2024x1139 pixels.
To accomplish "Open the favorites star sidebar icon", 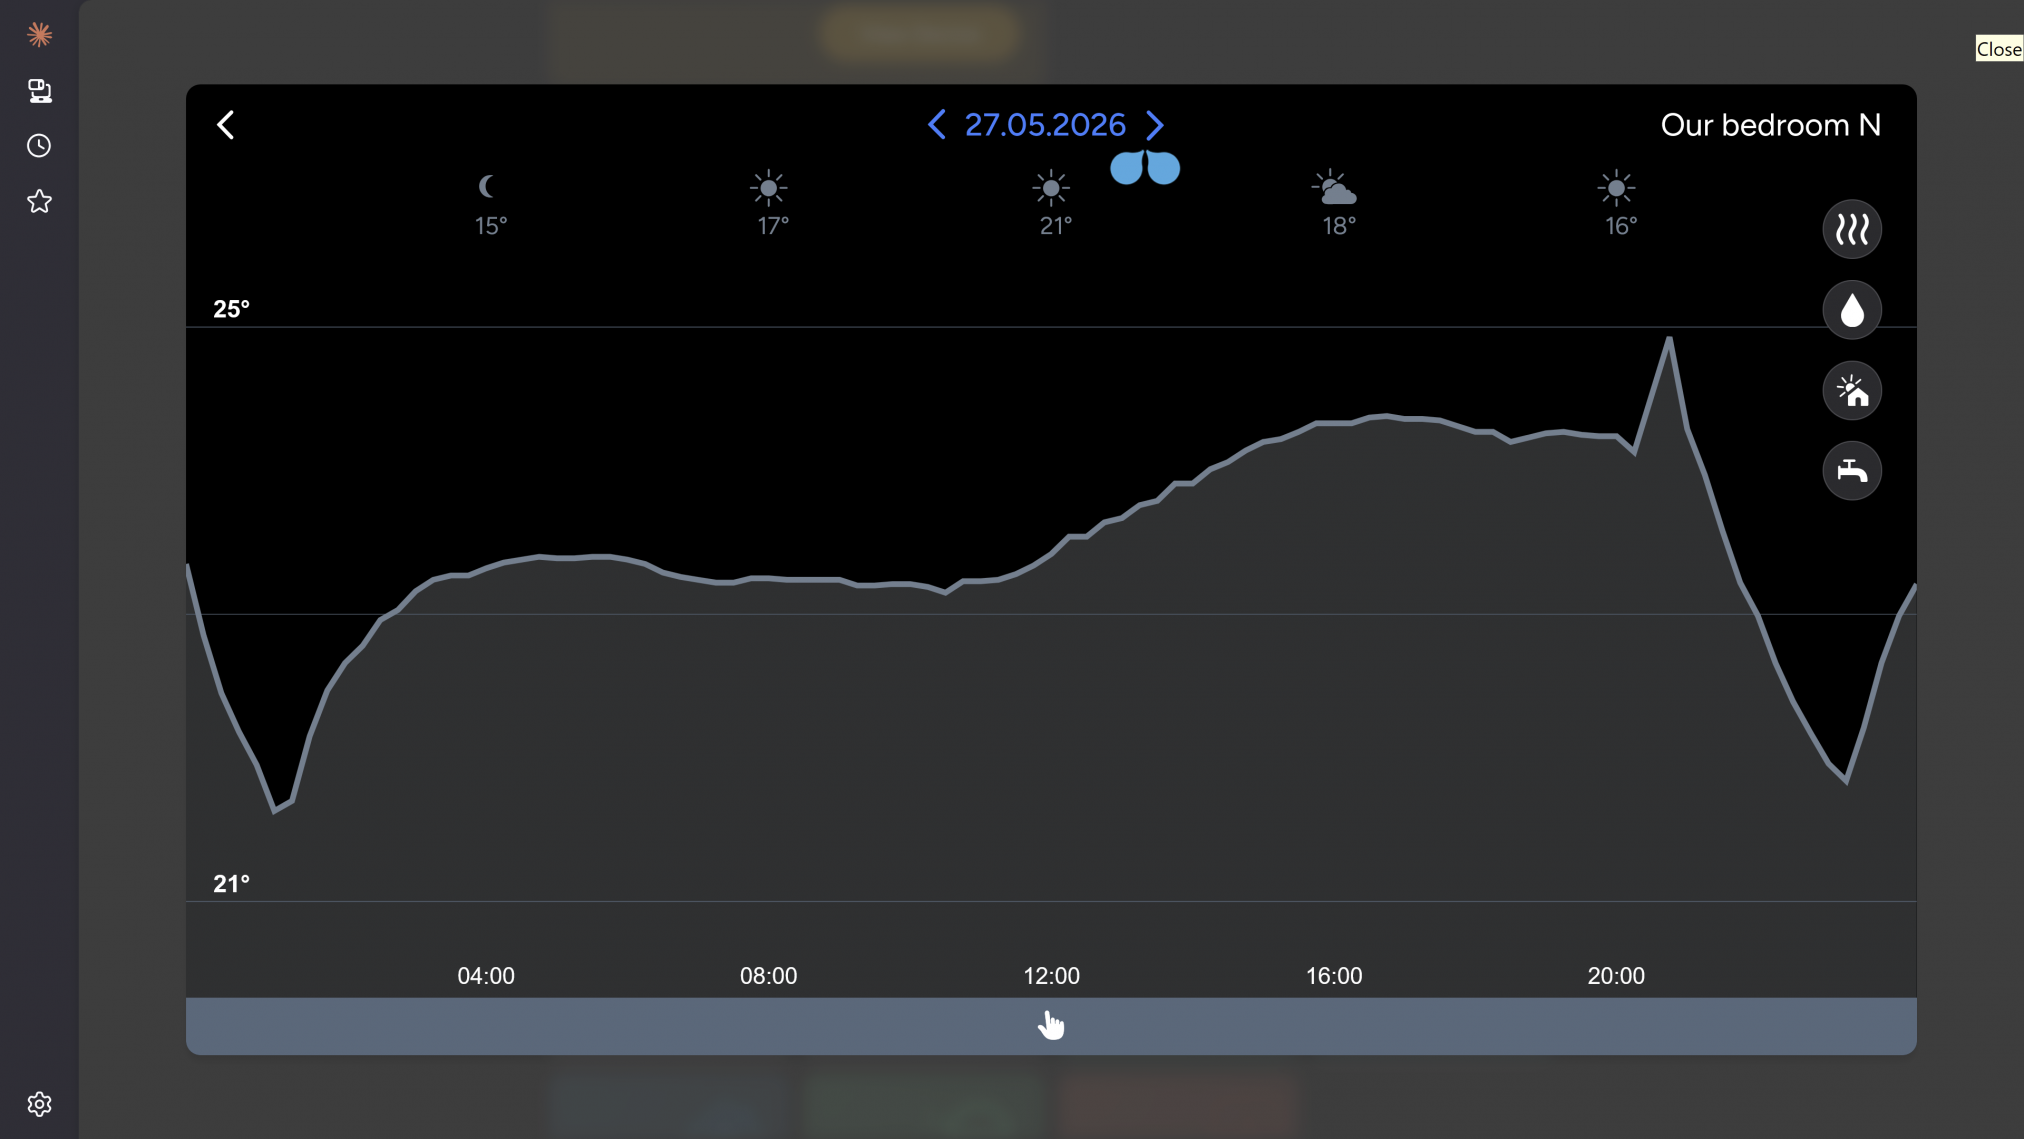I will tap(39, 201).
